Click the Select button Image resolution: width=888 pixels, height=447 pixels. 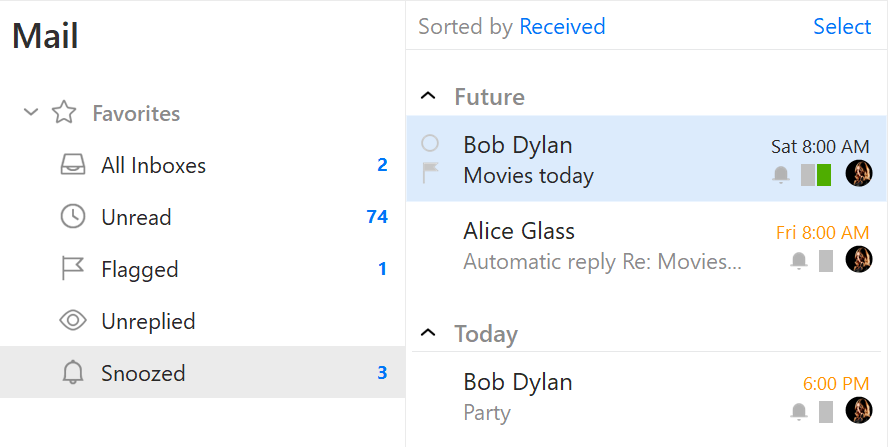point(842,26)
